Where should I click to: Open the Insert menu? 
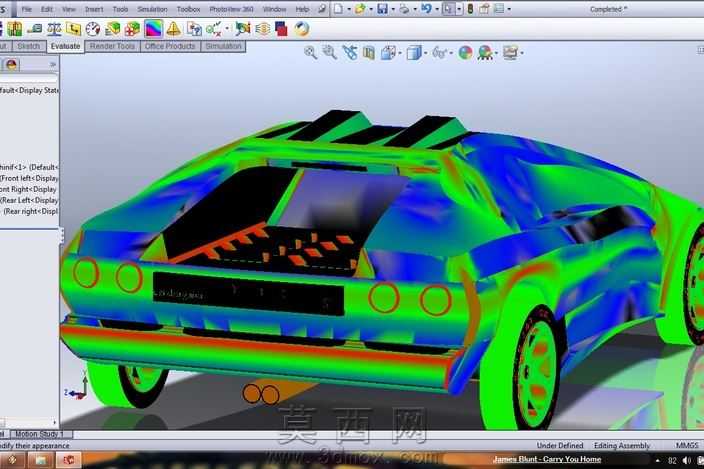[94, 9]
